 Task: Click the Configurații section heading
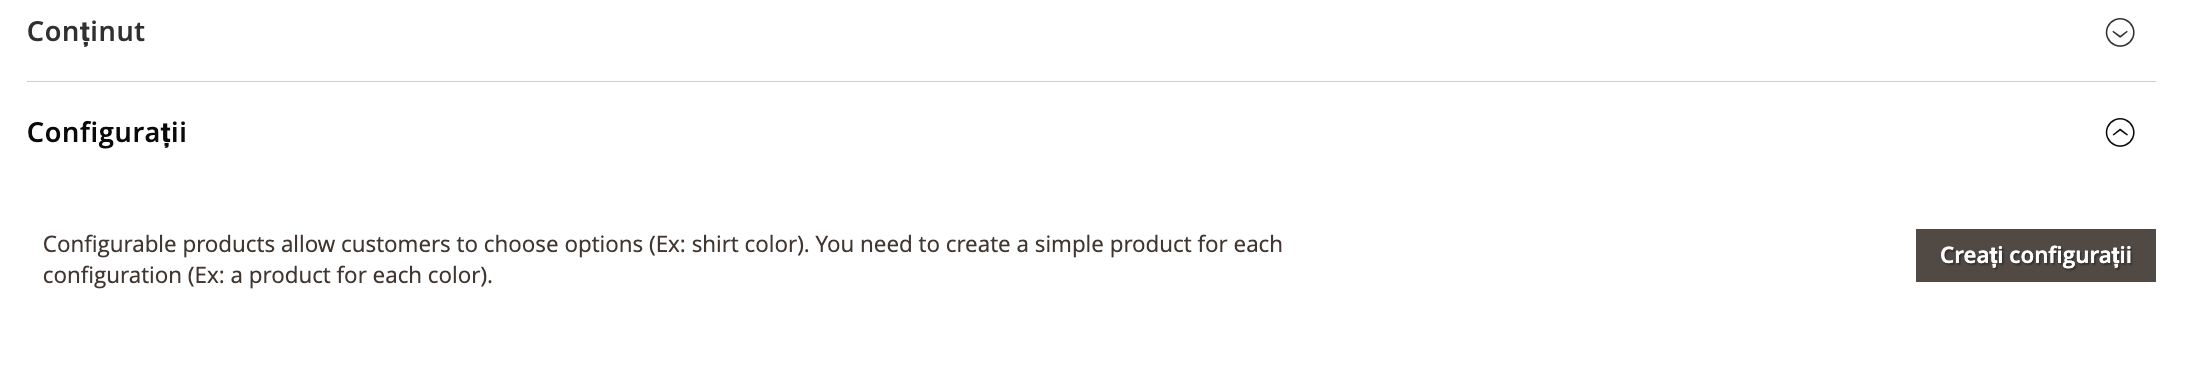click(x=107, y=133)
